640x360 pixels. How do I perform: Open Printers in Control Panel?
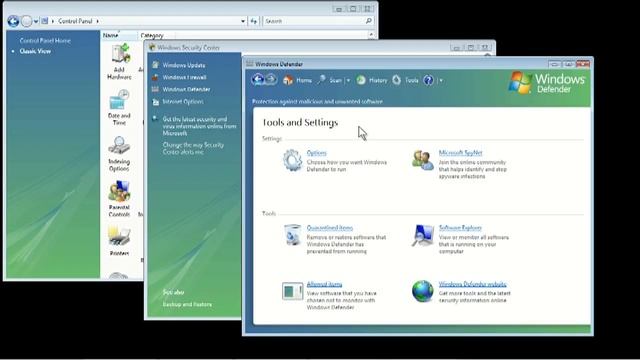119,241
